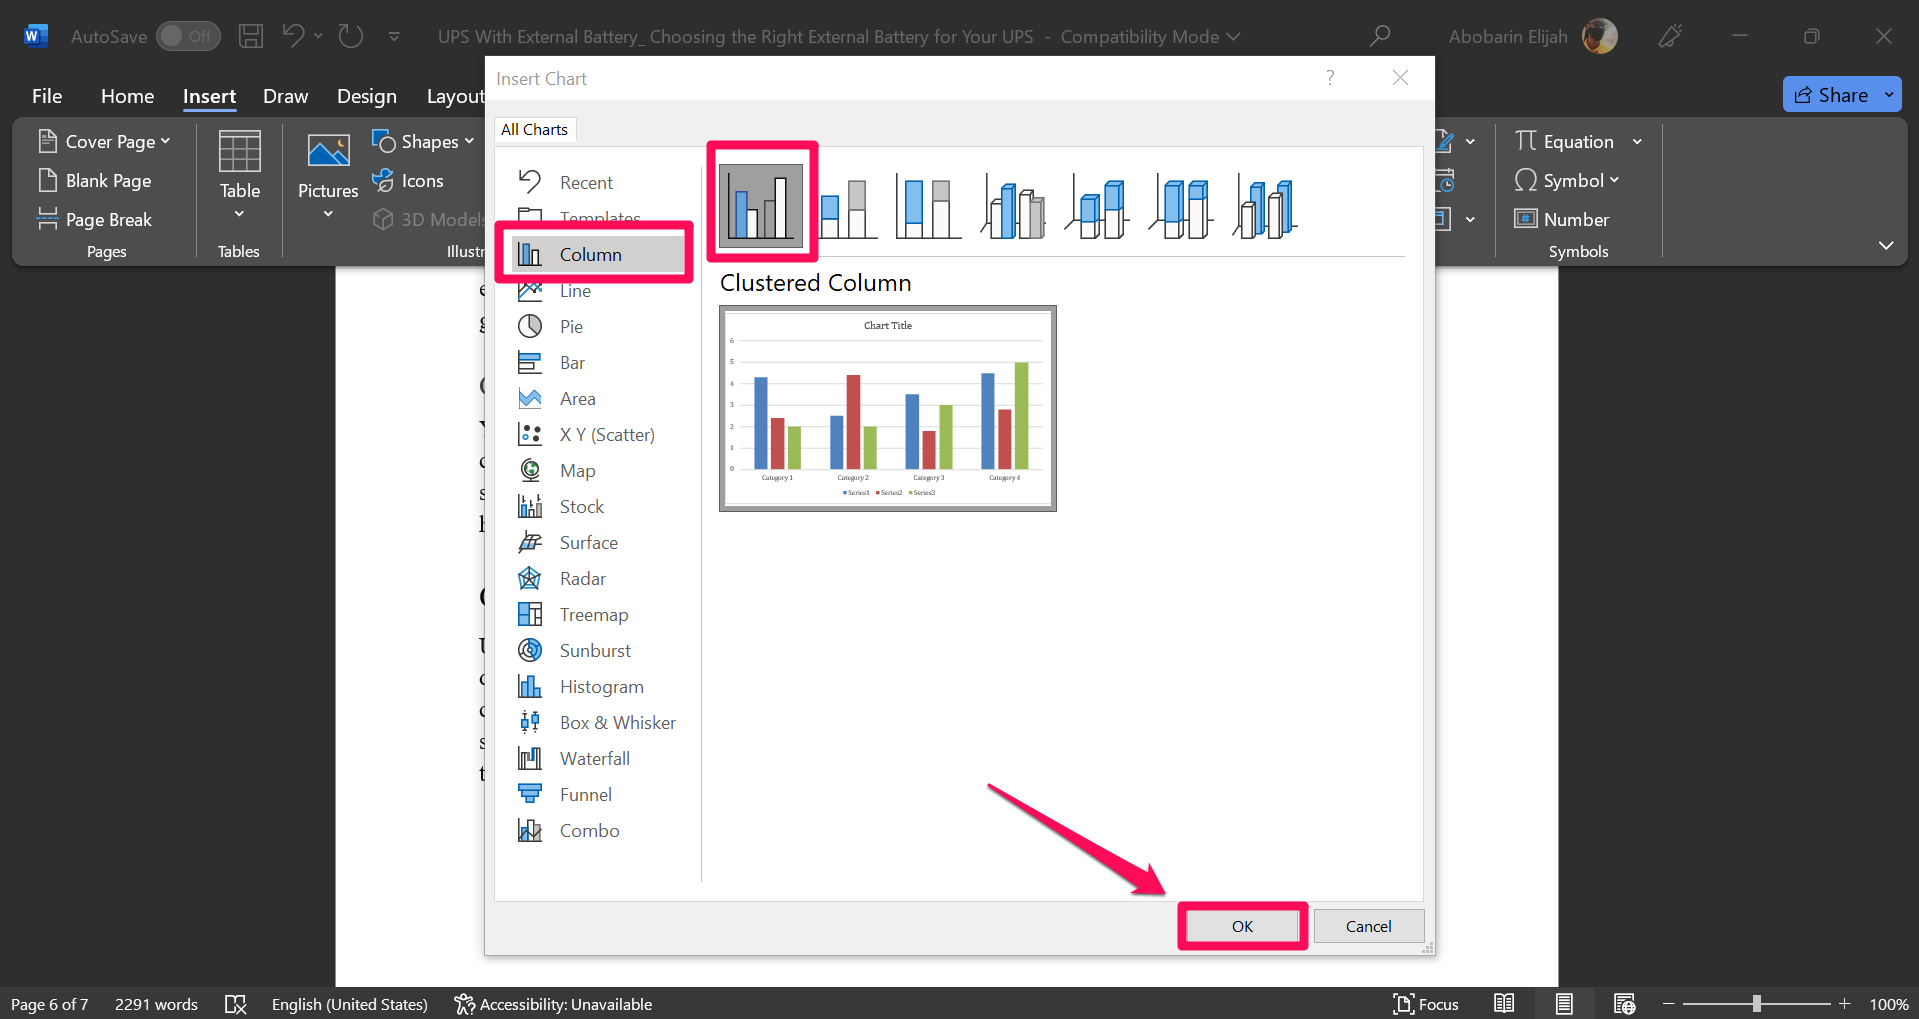Insert a Page Break

pyautogui.click(x=106, y=219)
